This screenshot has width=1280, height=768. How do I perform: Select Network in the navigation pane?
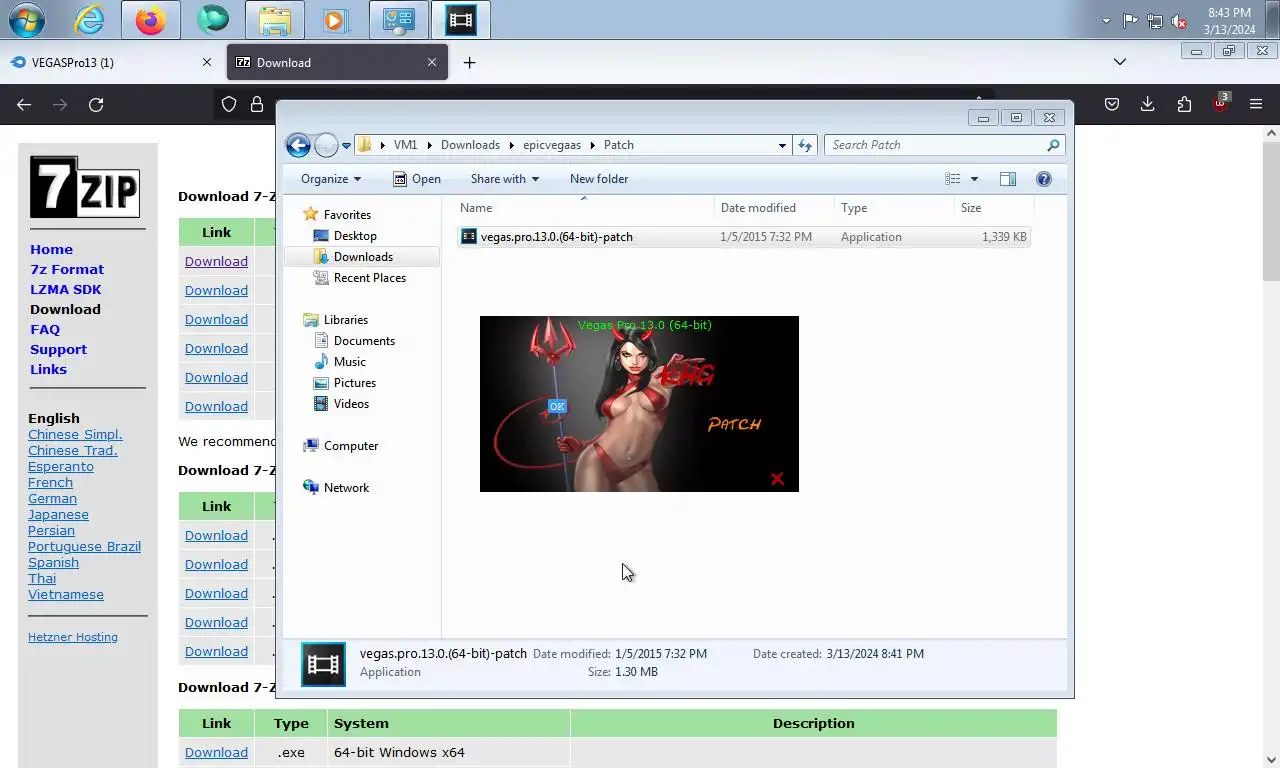coord(346,488)
